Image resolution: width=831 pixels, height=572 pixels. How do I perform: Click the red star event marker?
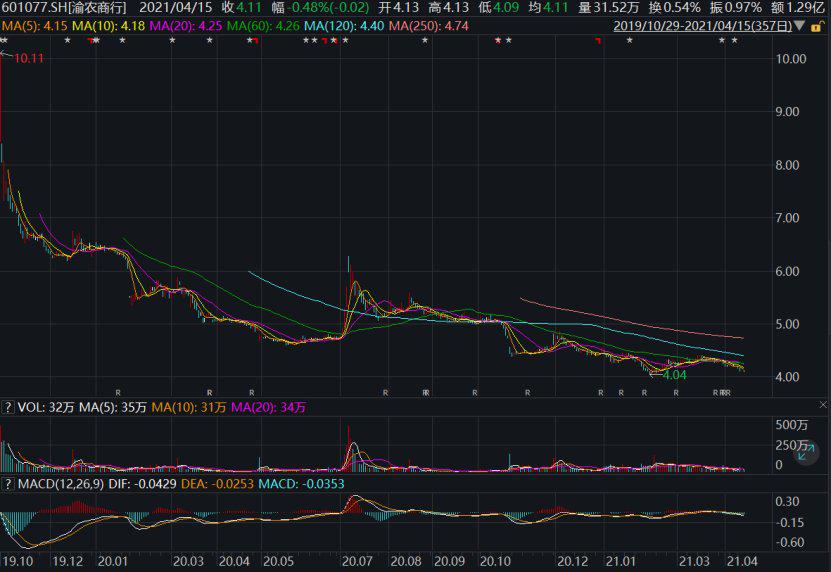pos(497,40)
